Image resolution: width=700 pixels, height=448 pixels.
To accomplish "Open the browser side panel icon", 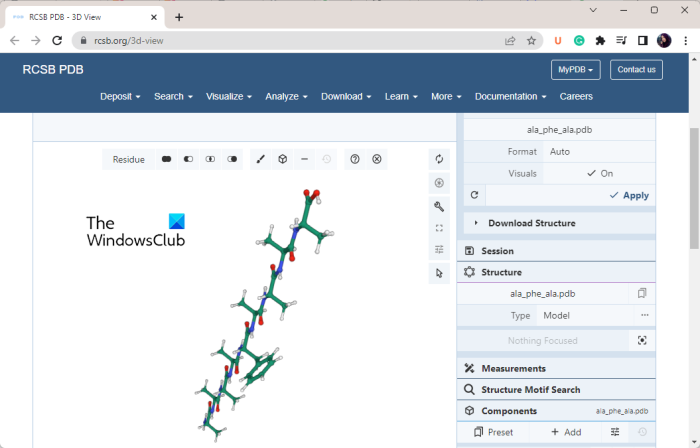I will (x=642, y=41).
